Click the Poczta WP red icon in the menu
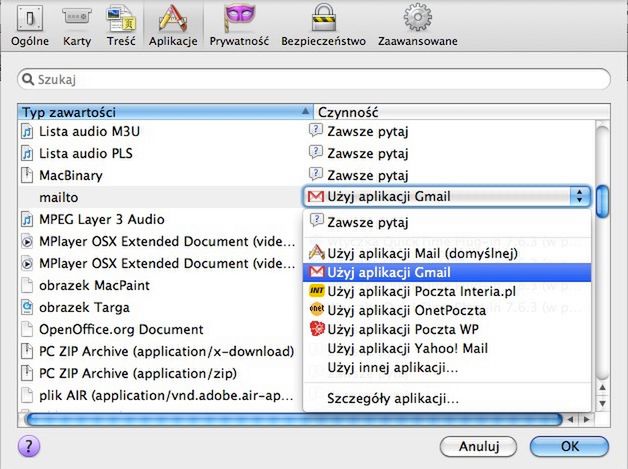This screenshot has width=628, height=469. pyautogui.click(x=316, y=329)
